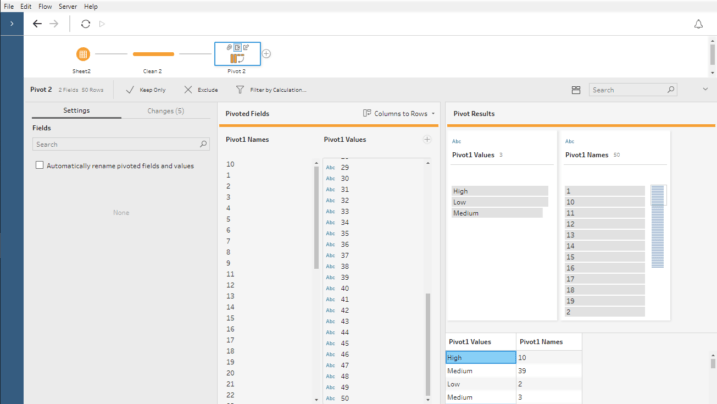Click the back arrow in the toolbar
This screenshot has height=404, width=717.
point(37,23)
